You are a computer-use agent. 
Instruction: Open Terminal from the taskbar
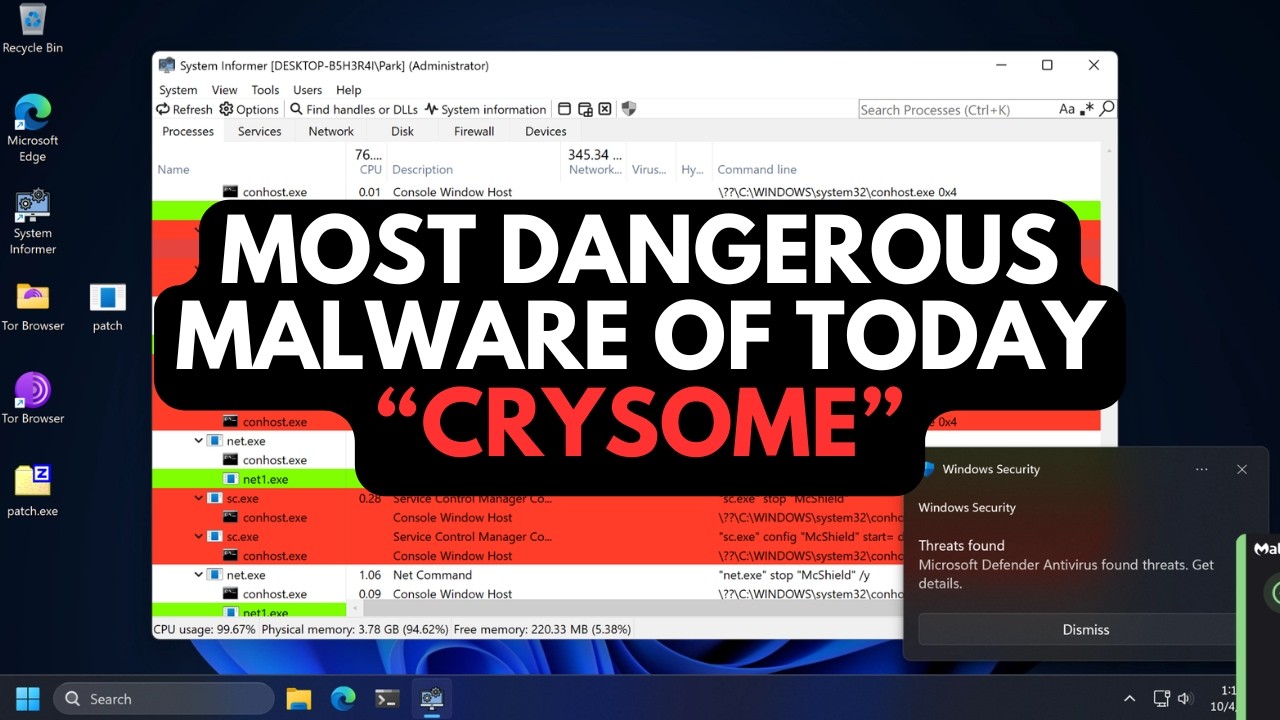tap(387, 699)
